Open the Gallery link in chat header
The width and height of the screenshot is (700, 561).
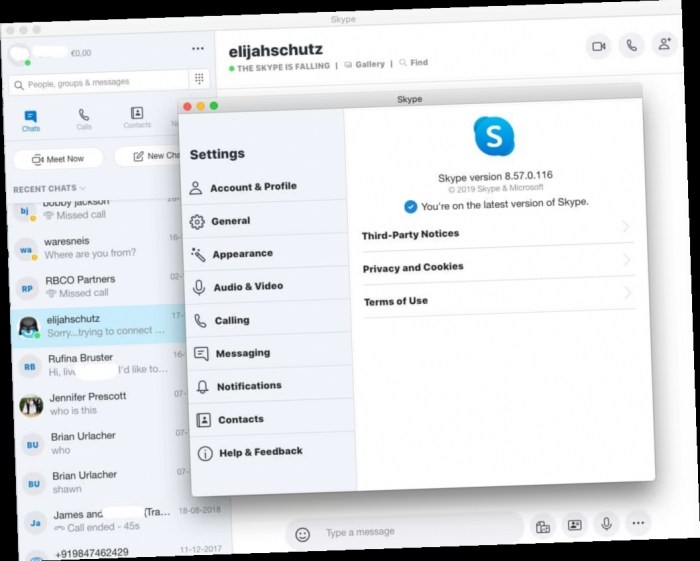click(364, 64)
